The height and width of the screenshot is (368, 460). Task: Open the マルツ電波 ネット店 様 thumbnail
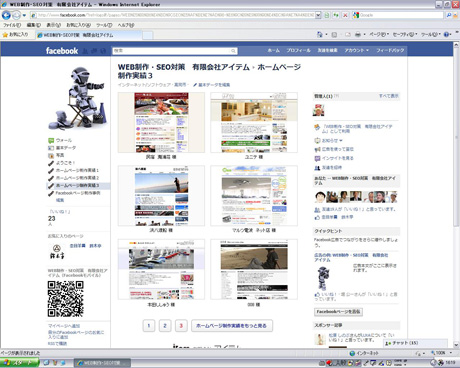click(254, 196)
